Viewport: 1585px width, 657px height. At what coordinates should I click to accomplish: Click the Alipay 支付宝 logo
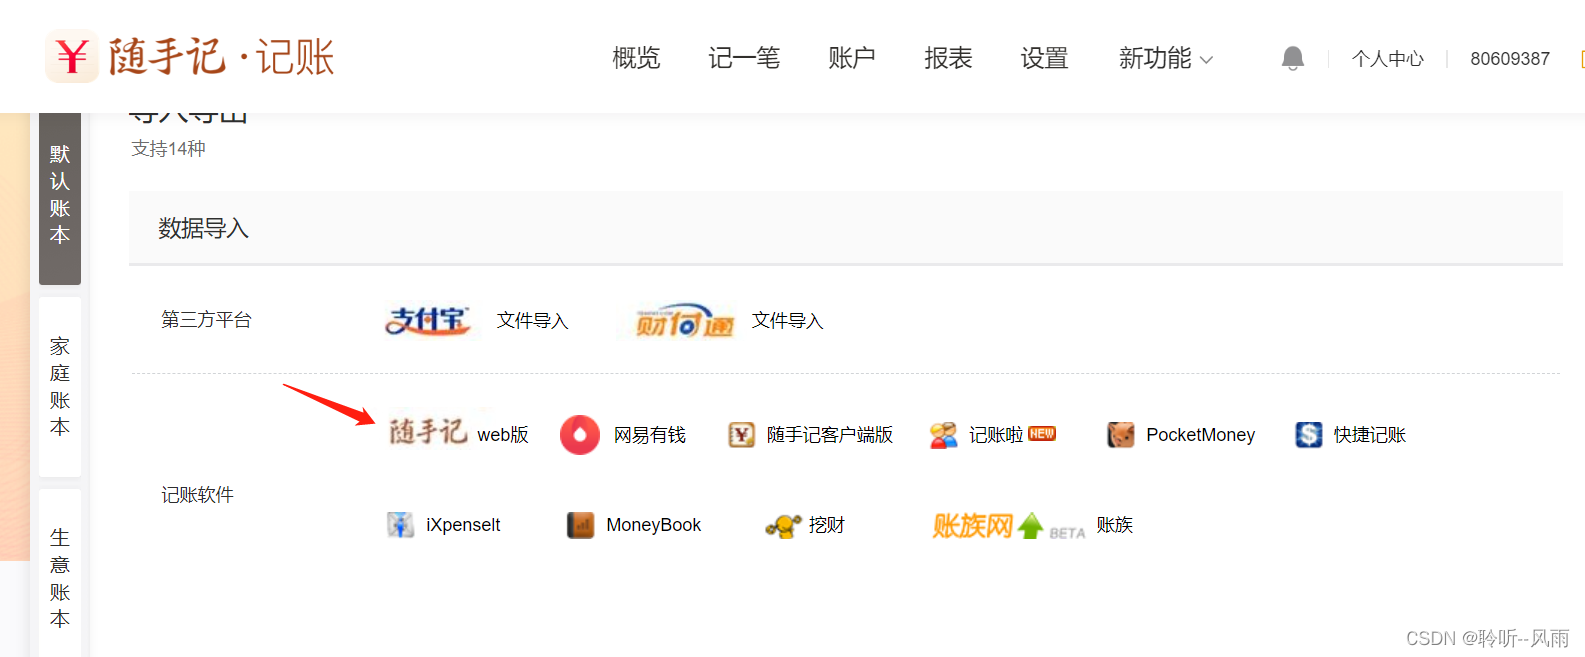pos(428,320)
